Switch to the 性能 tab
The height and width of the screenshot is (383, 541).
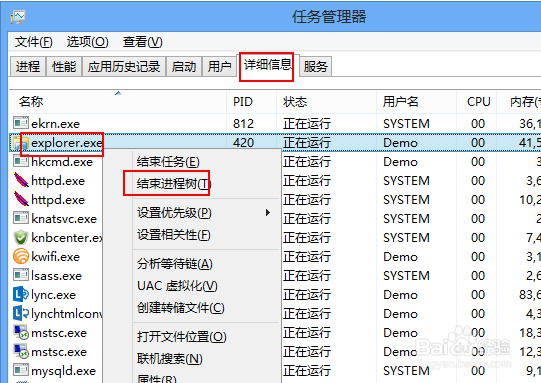tap(64, 66)
